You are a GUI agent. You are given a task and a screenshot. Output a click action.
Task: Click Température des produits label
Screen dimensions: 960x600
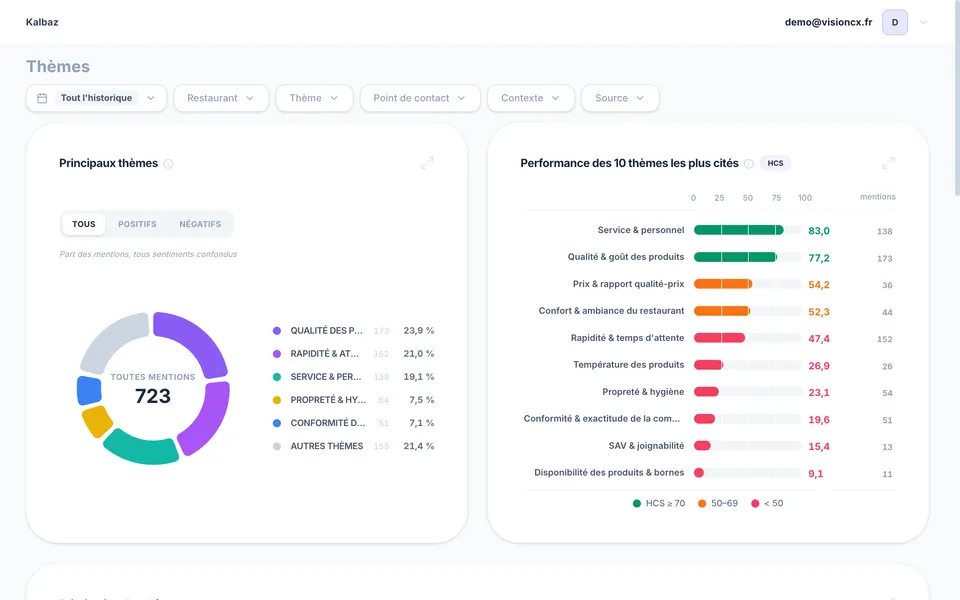click(x=629, y=365)
